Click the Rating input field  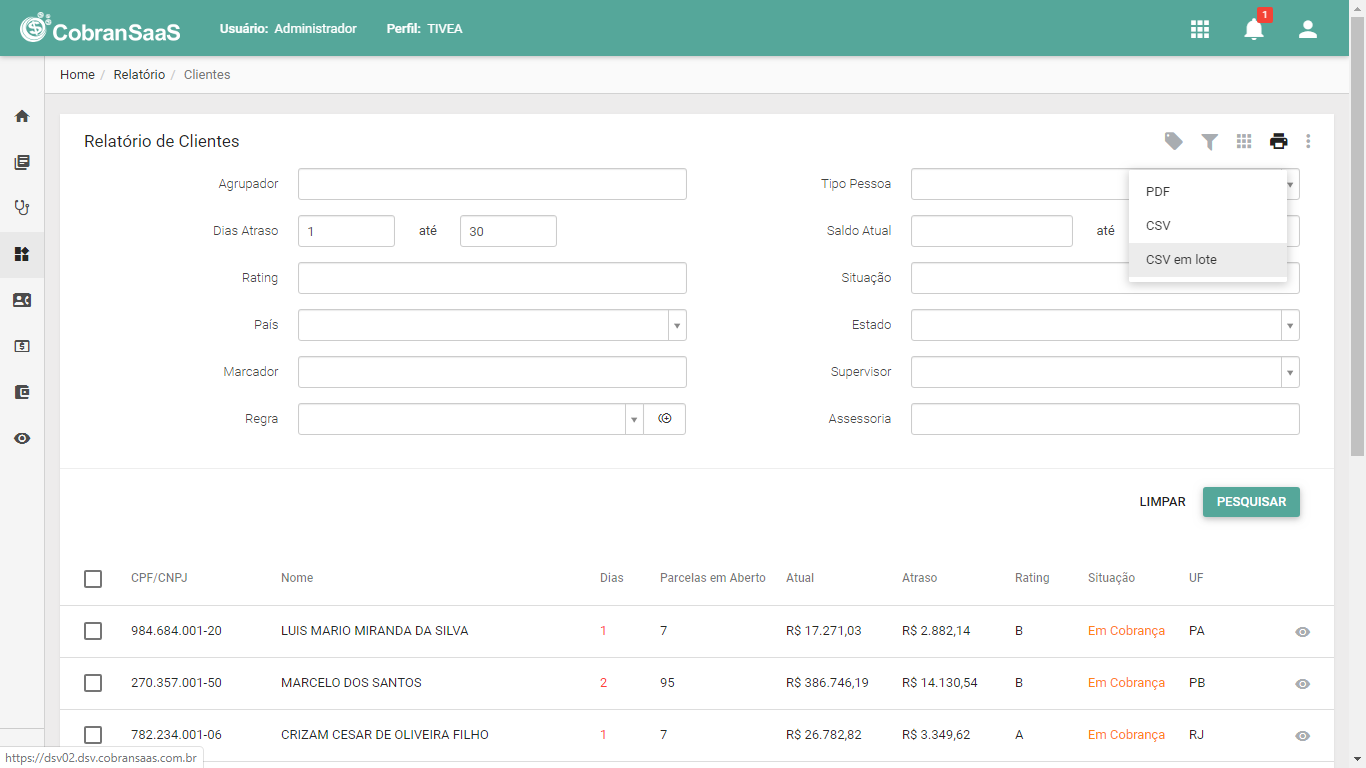[x=492, y=278]
